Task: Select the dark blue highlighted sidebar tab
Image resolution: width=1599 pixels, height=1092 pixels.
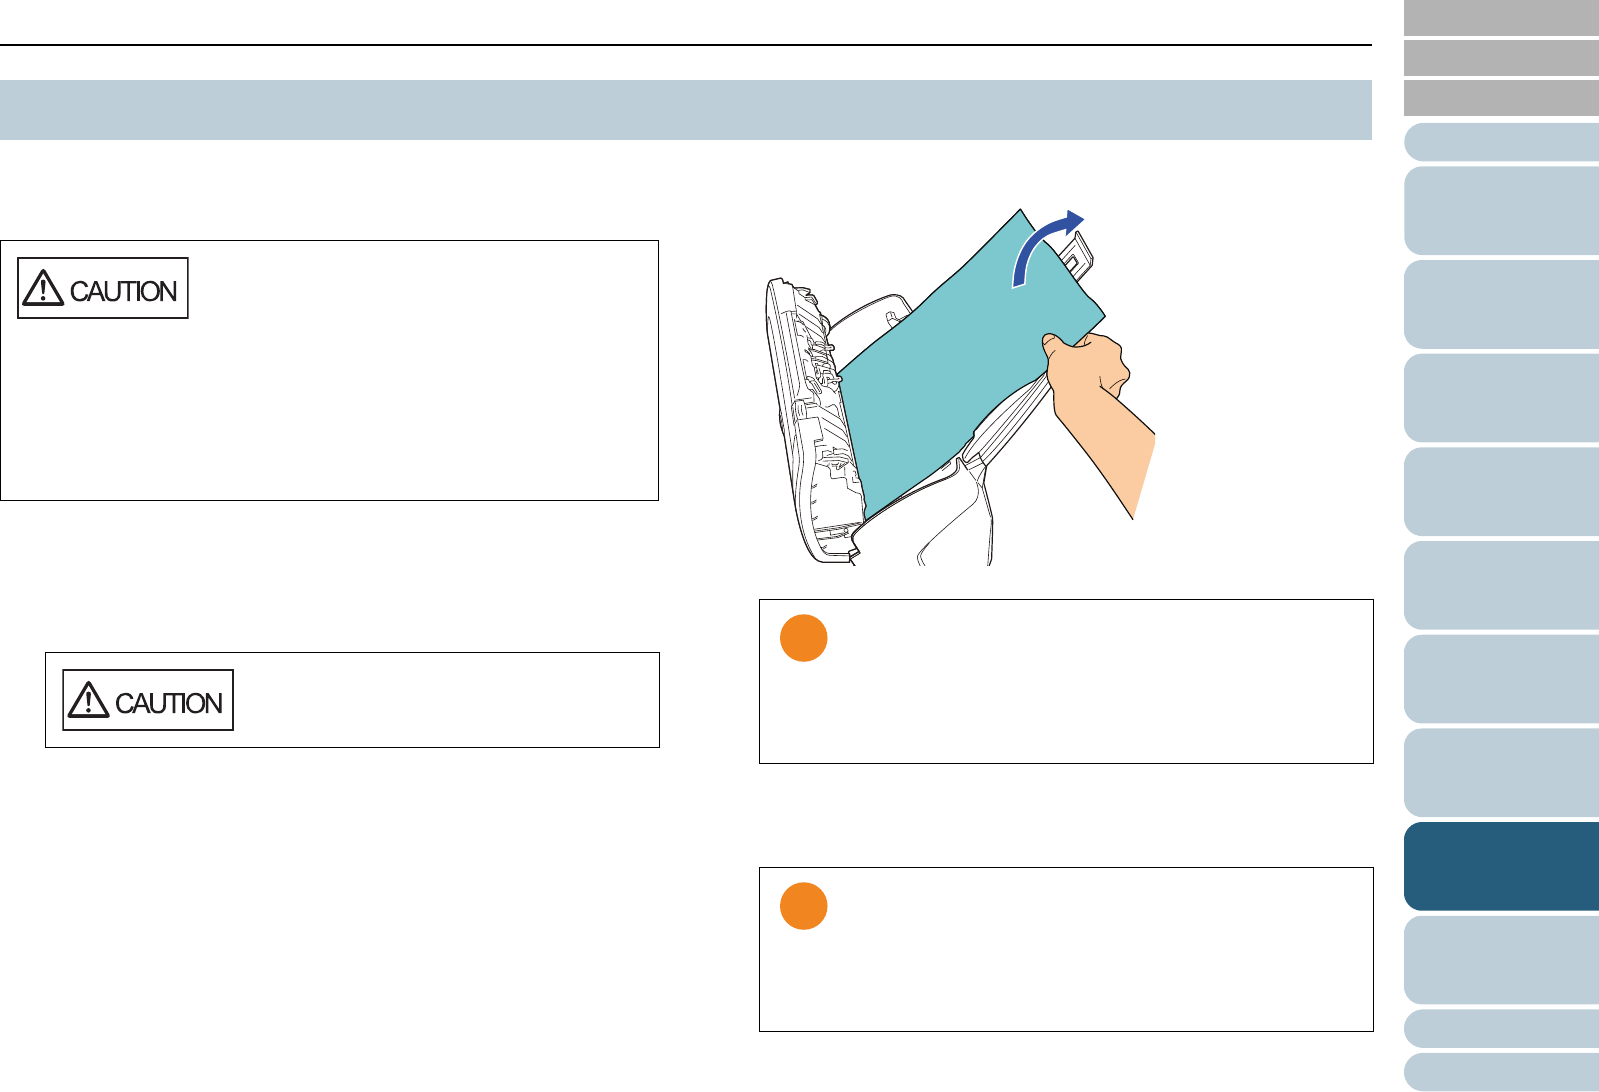Action: [1501, 866]
